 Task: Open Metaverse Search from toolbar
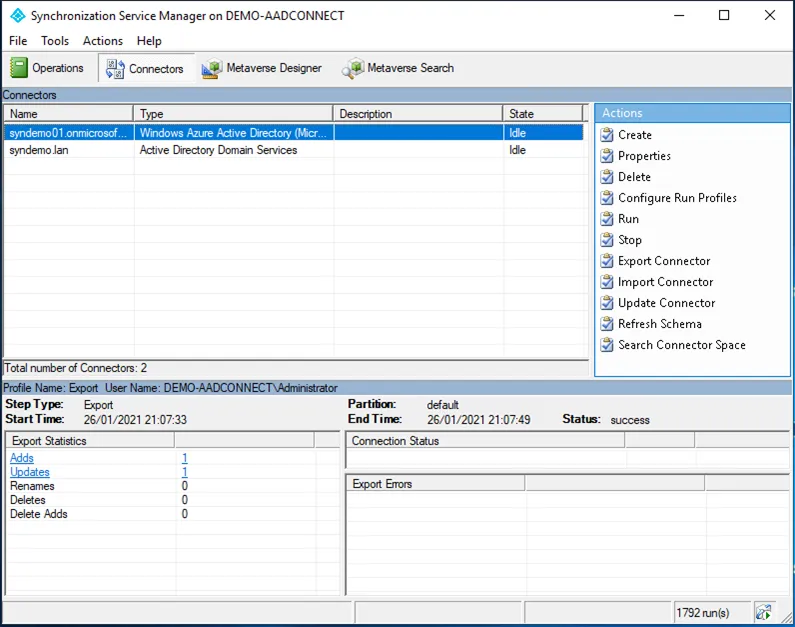[353, 69]
